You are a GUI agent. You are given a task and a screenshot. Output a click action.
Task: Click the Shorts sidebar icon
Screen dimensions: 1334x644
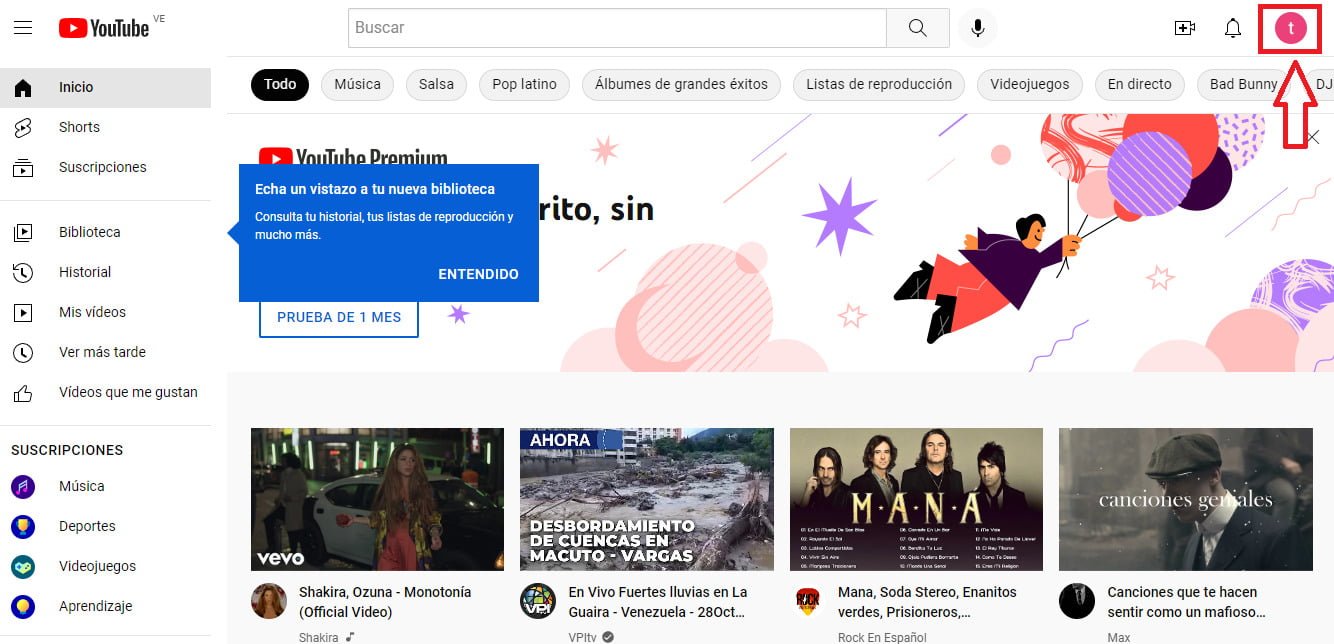pos(23,127)
